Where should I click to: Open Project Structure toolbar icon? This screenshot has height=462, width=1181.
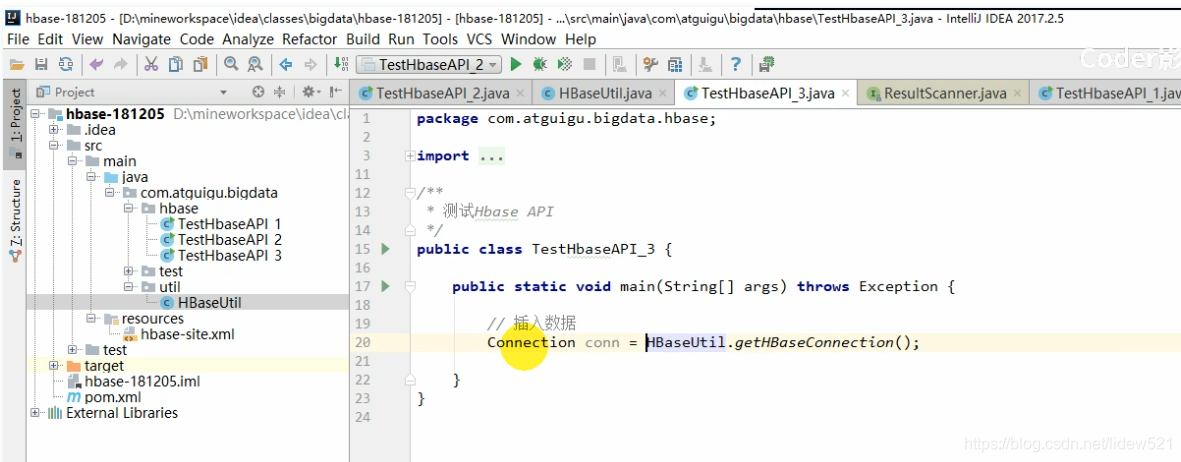click(x=675, y=65)
